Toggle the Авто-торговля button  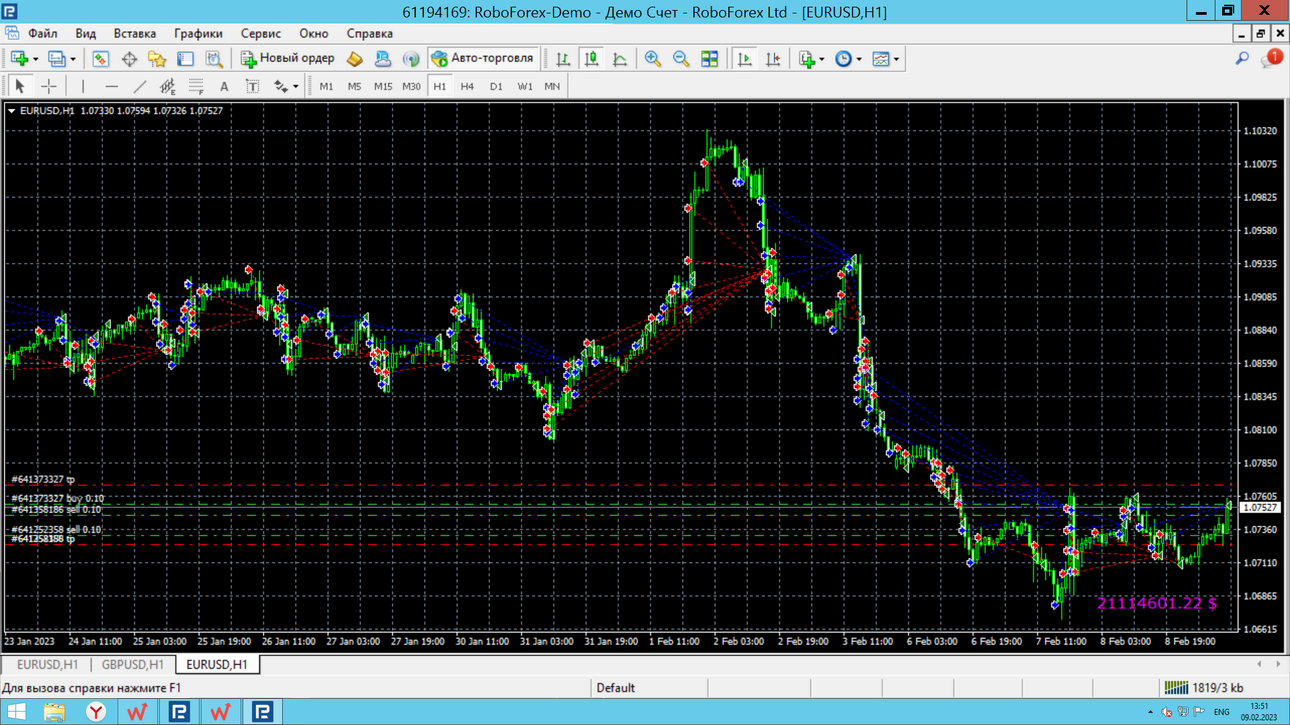point(483,59)
